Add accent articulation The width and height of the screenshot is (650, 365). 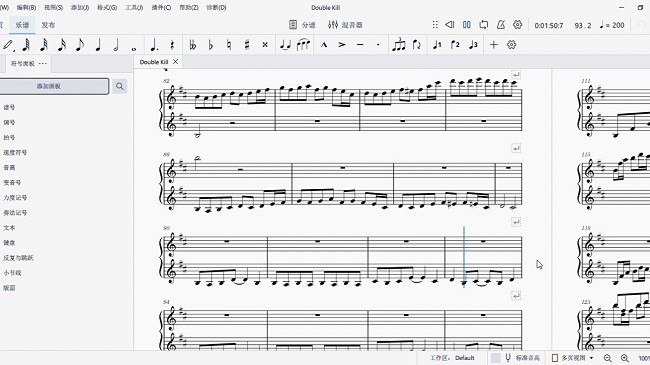point(342,45)
